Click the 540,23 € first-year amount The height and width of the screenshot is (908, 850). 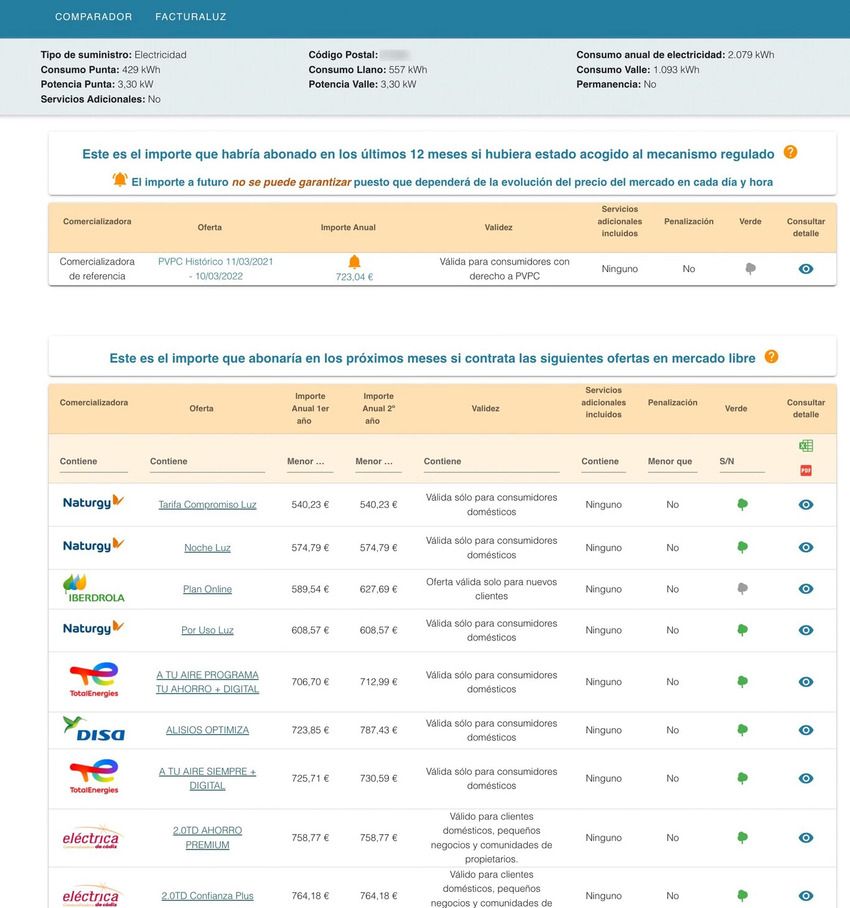(x=310, y=504)
